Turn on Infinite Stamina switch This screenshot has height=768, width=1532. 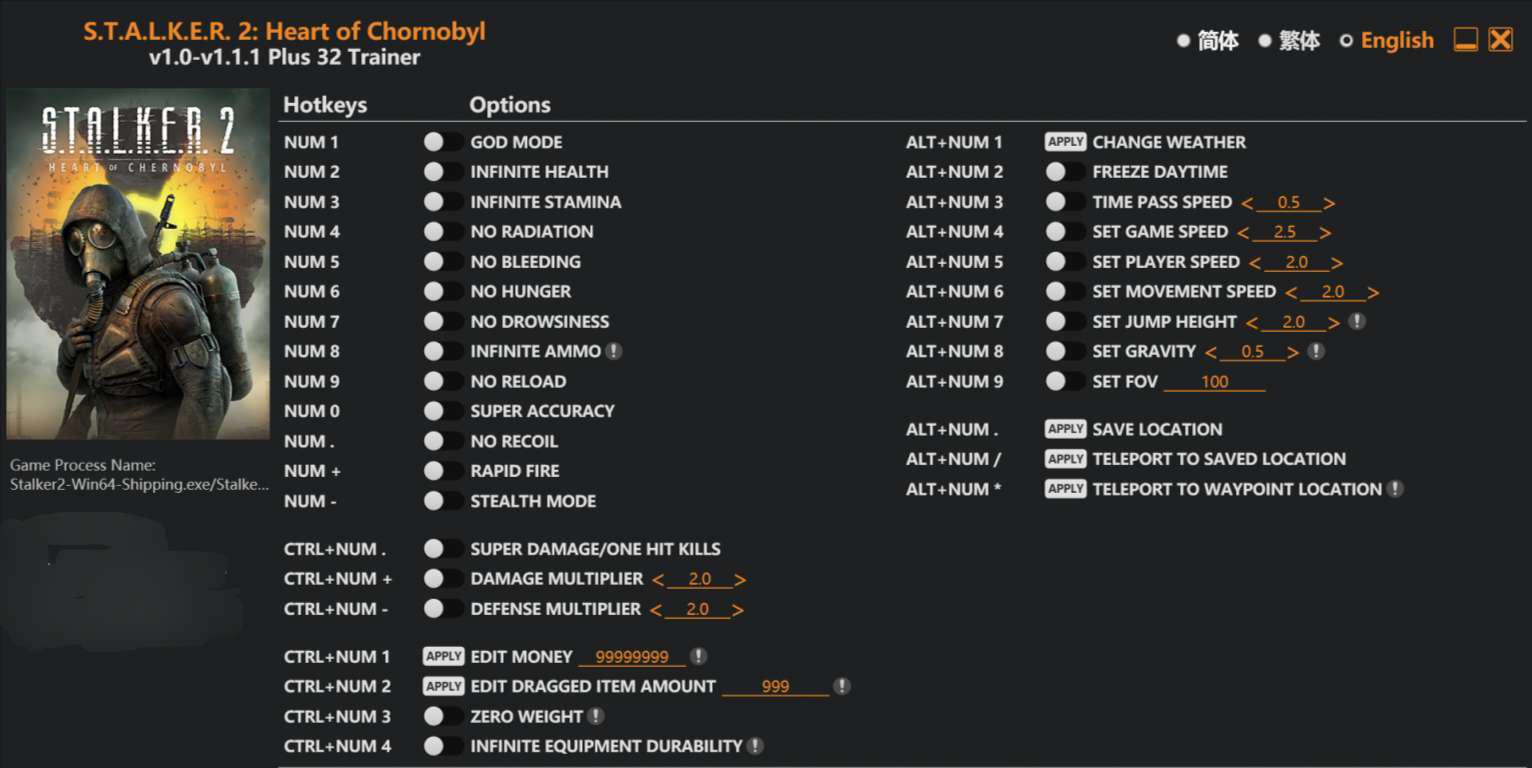(x=443, y=202)
